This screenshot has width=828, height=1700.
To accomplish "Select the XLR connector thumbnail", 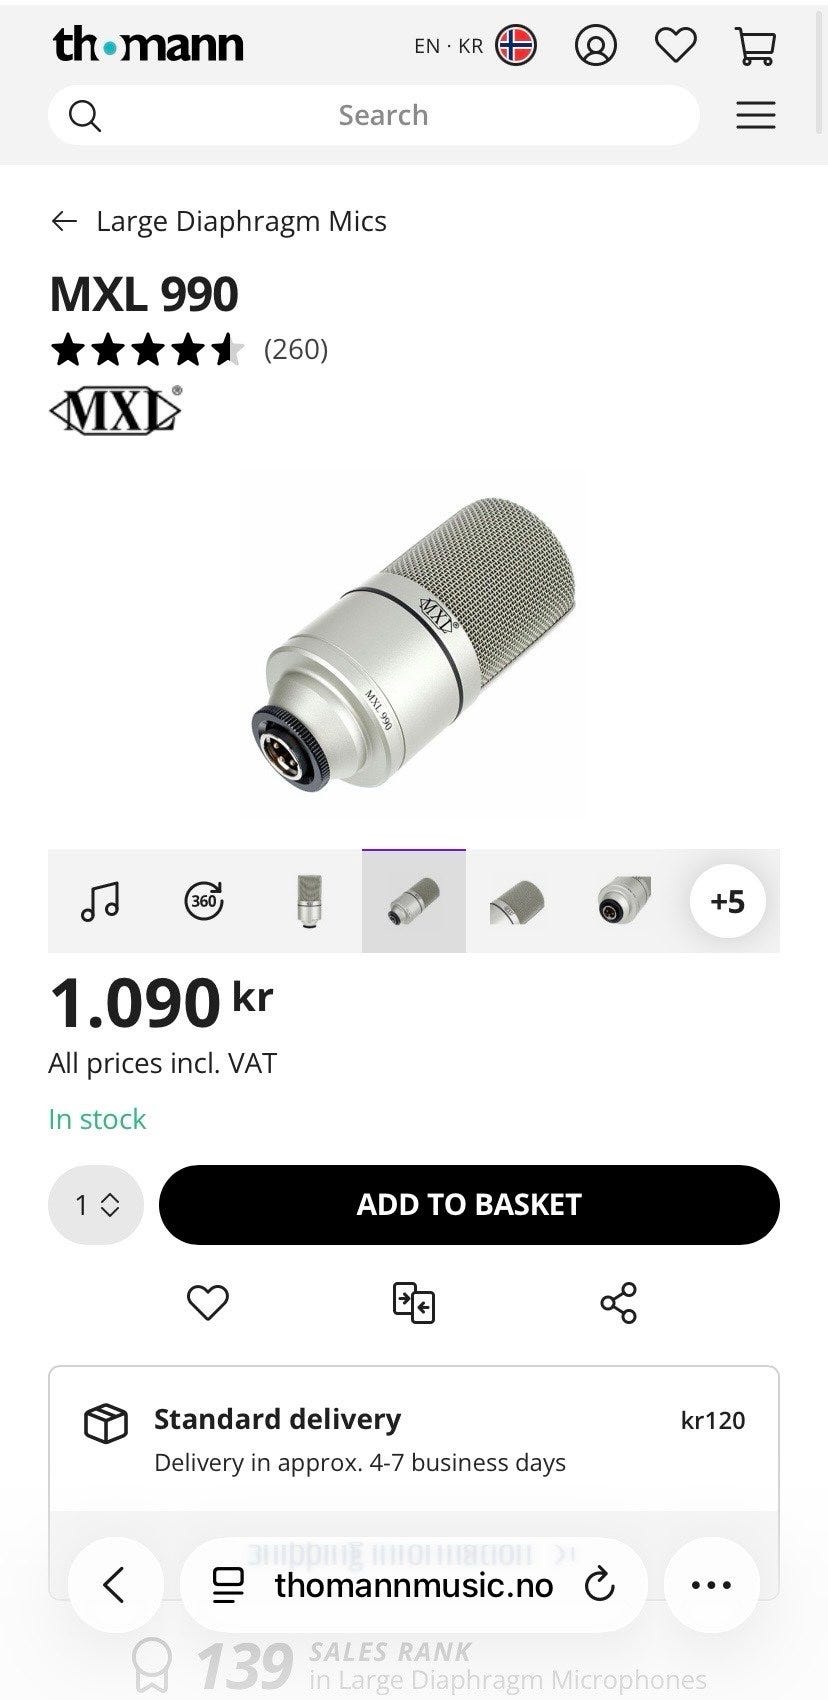I will click(623, 901).
